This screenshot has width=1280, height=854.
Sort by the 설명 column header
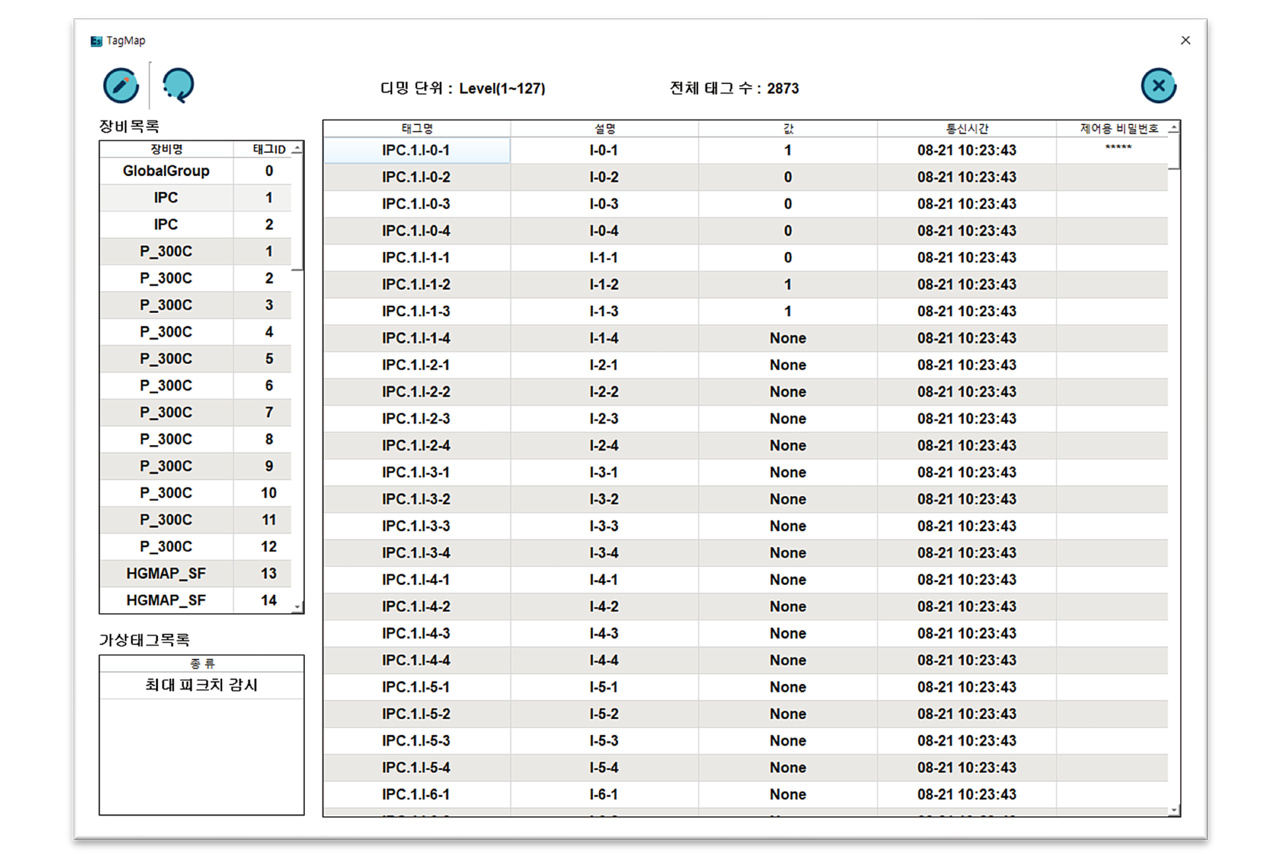(x=604, y=128)
